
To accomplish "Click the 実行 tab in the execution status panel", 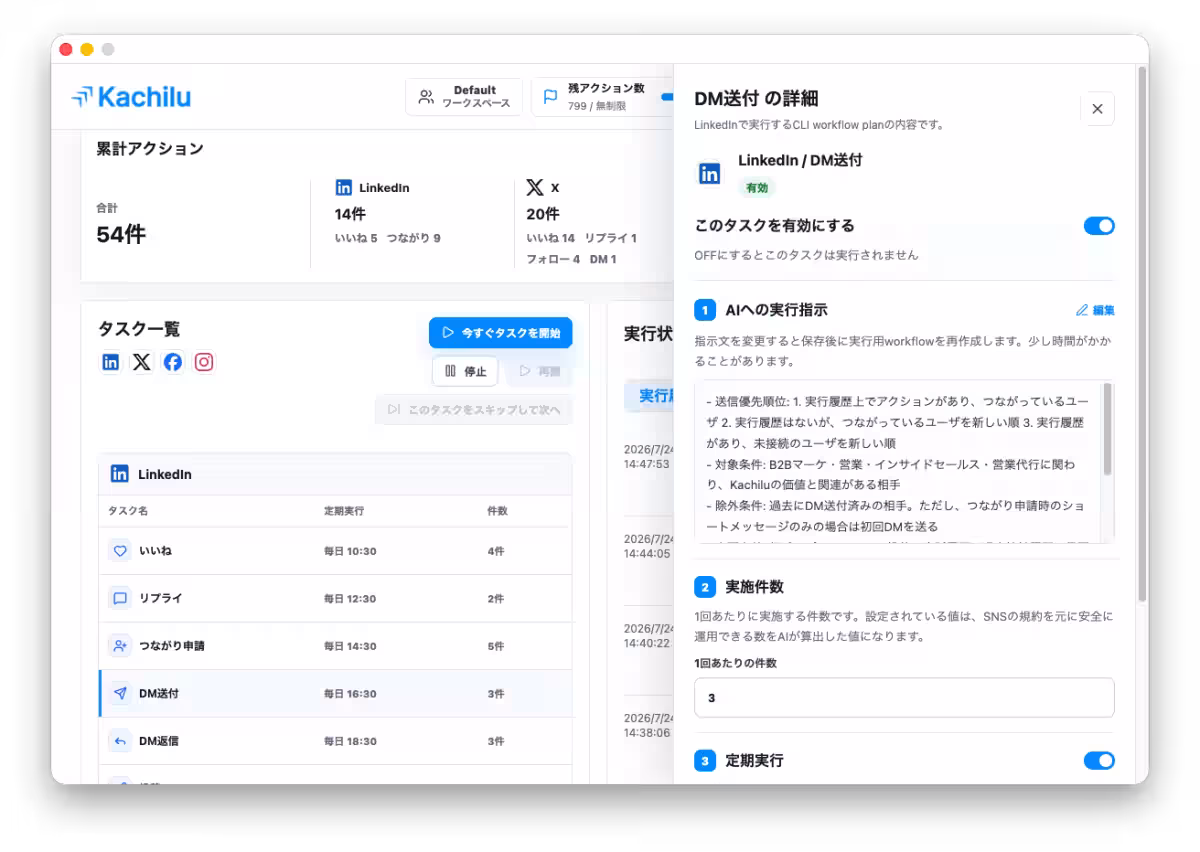I will [x=649, y=395].
